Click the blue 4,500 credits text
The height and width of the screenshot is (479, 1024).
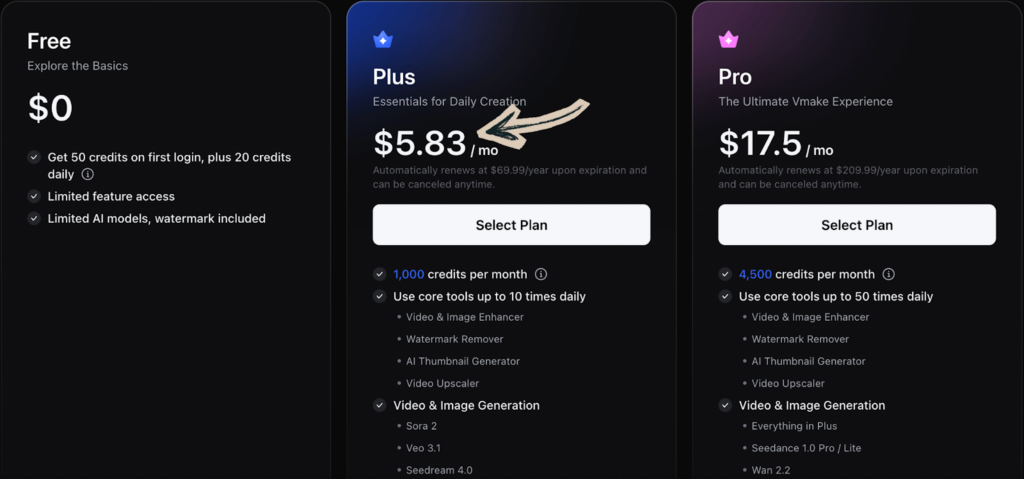point(755,274)
